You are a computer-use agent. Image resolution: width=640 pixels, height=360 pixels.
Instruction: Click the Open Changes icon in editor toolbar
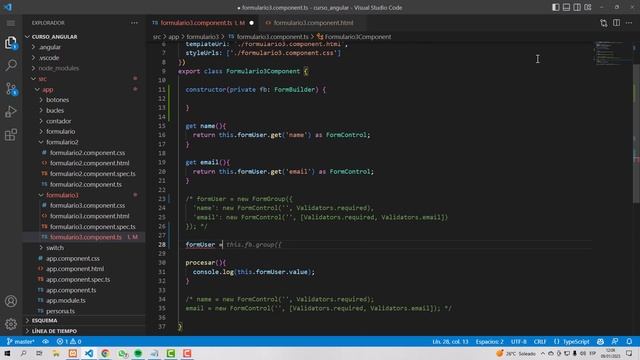pyautogui.click(x=604, y=23)
